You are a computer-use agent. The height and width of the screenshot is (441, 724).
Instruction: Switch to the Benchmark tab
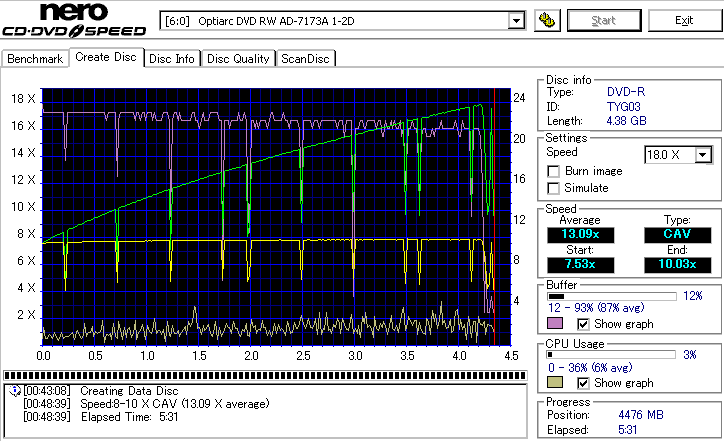point(35,59)
